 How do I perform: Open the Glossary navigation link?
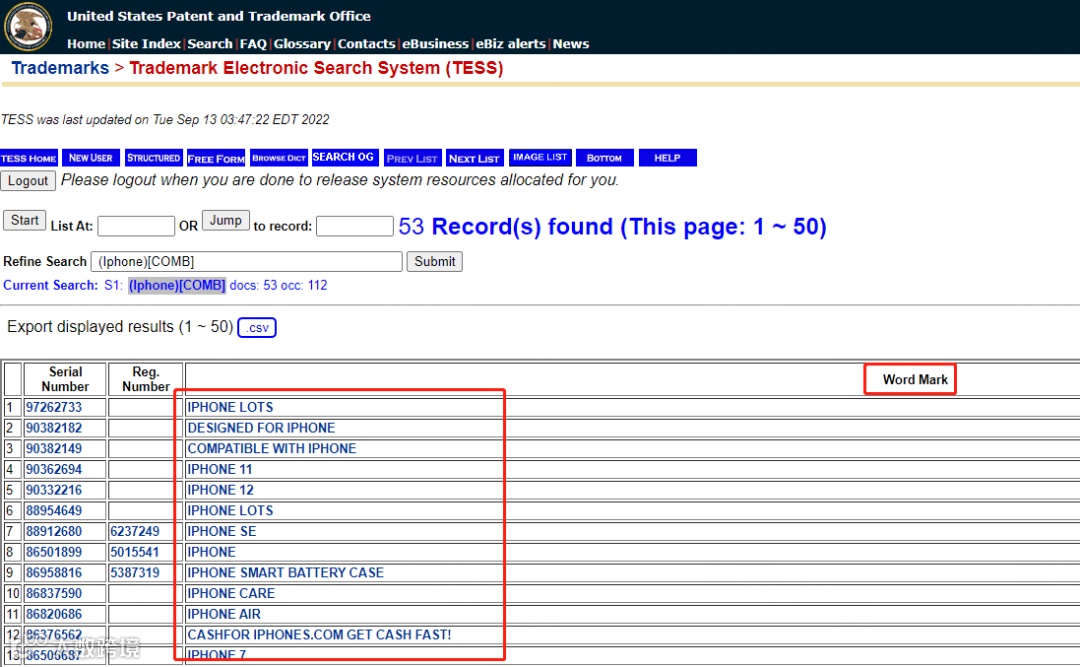tap(302, 43)
